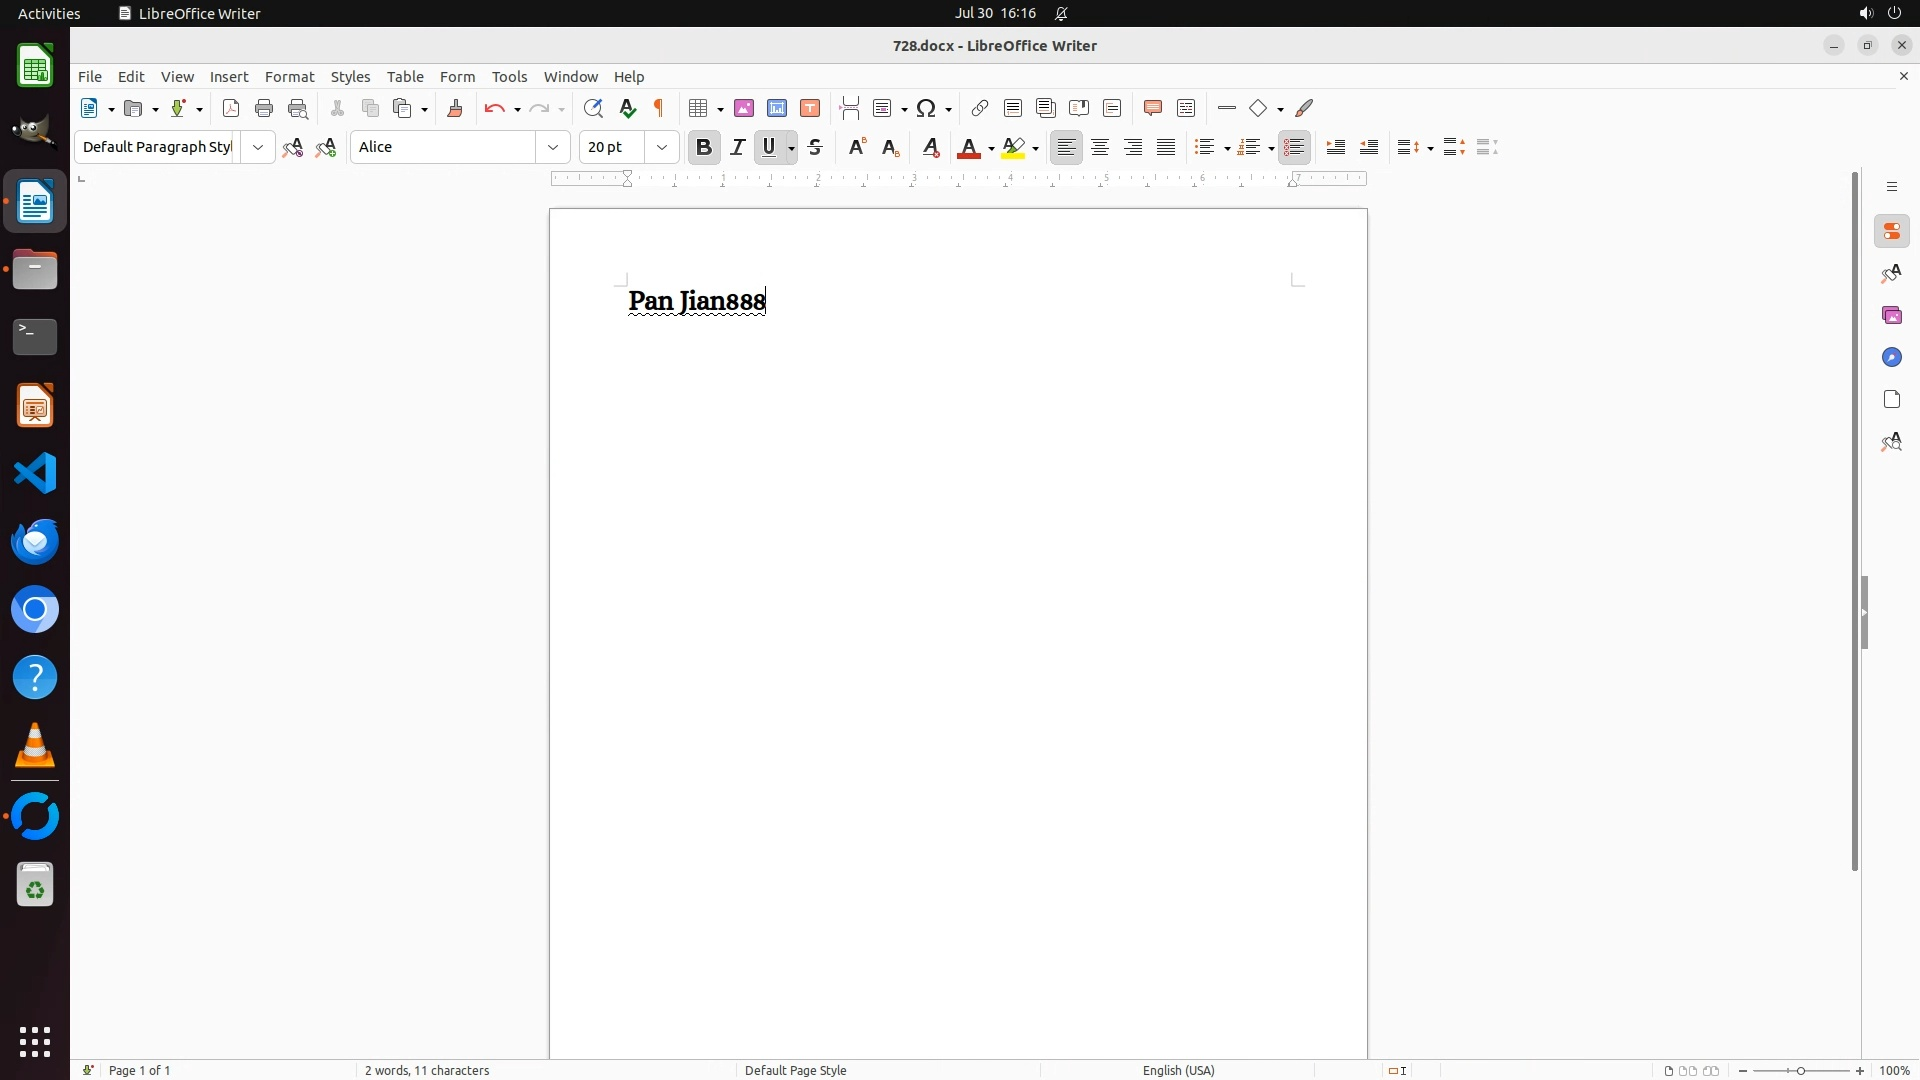Click the Export as PDF icon
Viewport: 1920px width, 1080px height.
(x=231, y=109)
